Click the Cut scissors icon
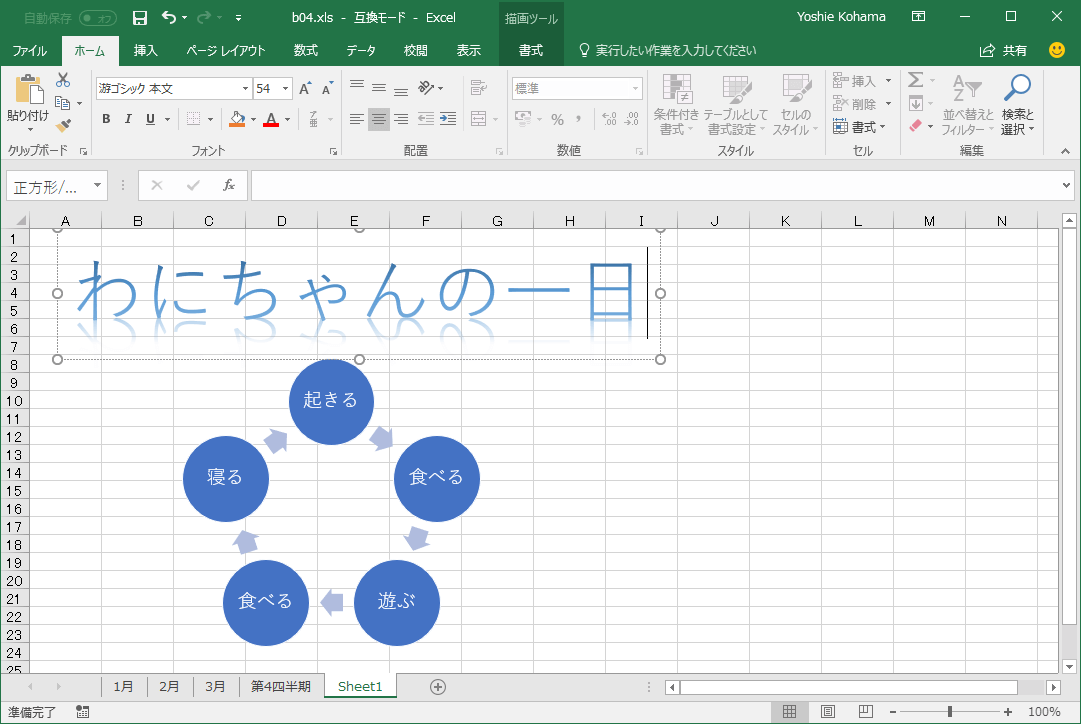The width and height of the screenshot is (1081, 724). 63,80
